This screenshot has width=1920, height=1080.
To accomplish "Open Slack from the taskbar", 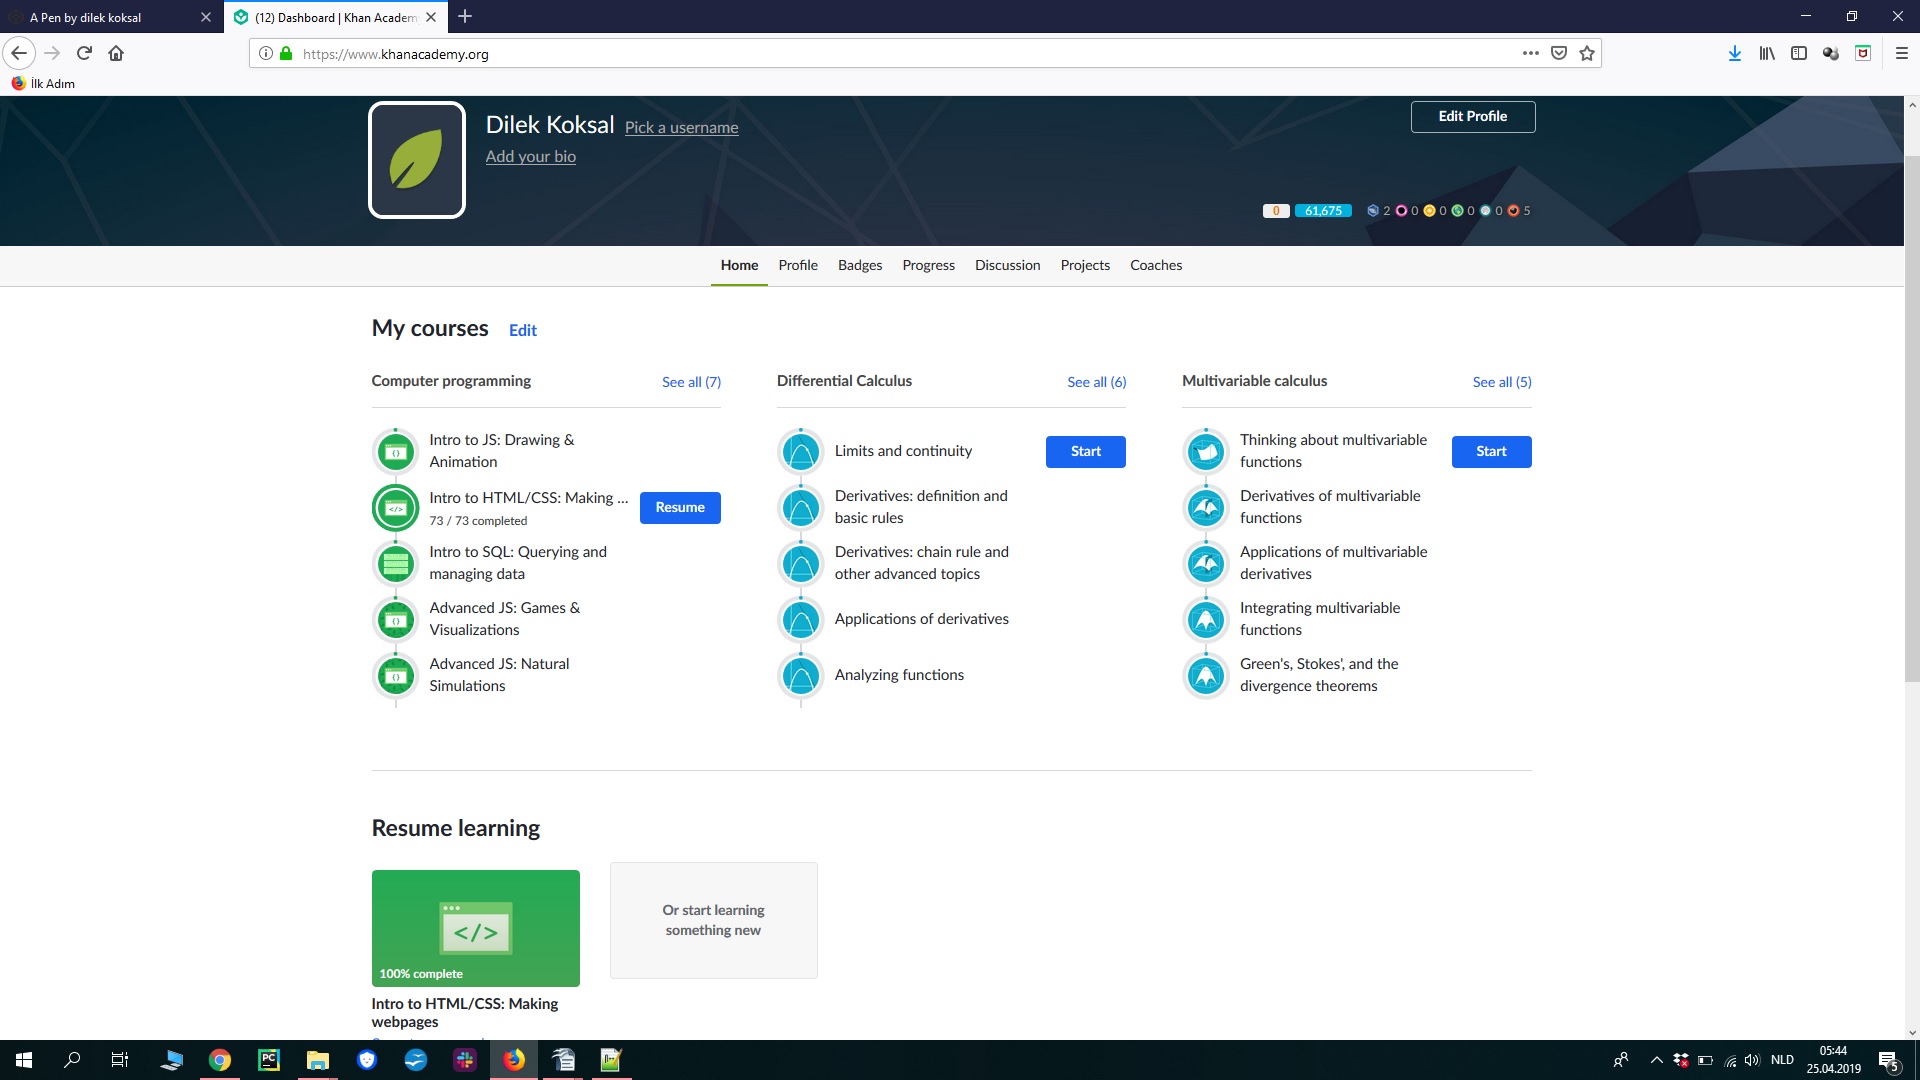I will (465, 1060).
